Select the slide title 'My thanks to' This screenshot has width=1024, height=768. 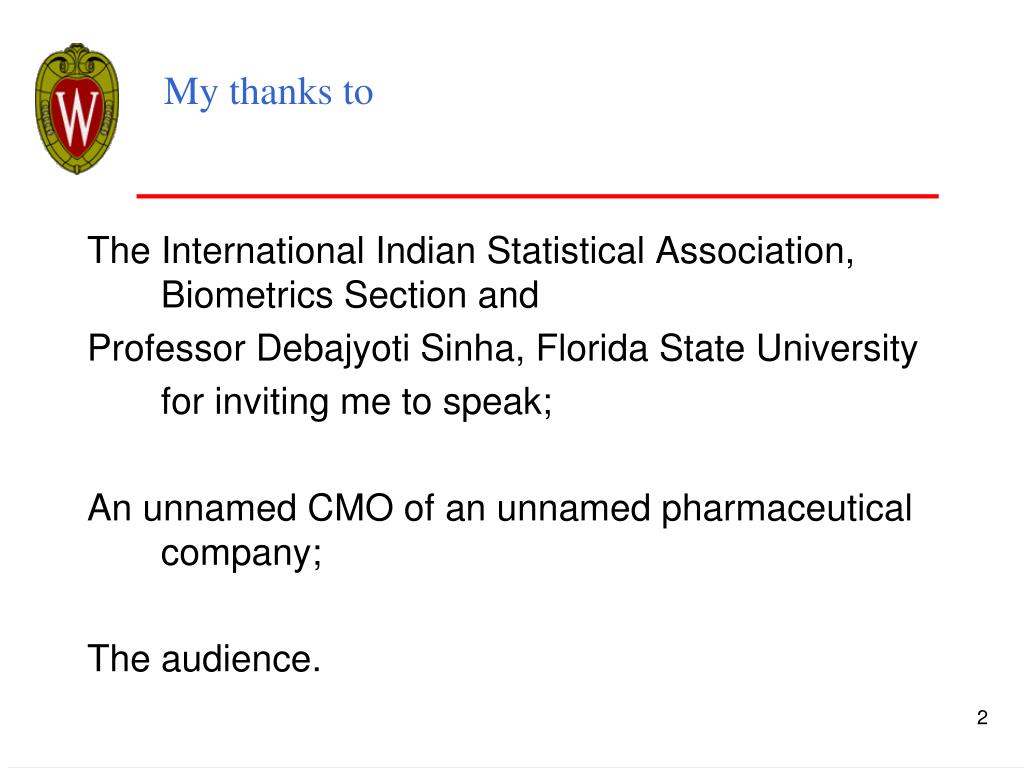[268, 91]
